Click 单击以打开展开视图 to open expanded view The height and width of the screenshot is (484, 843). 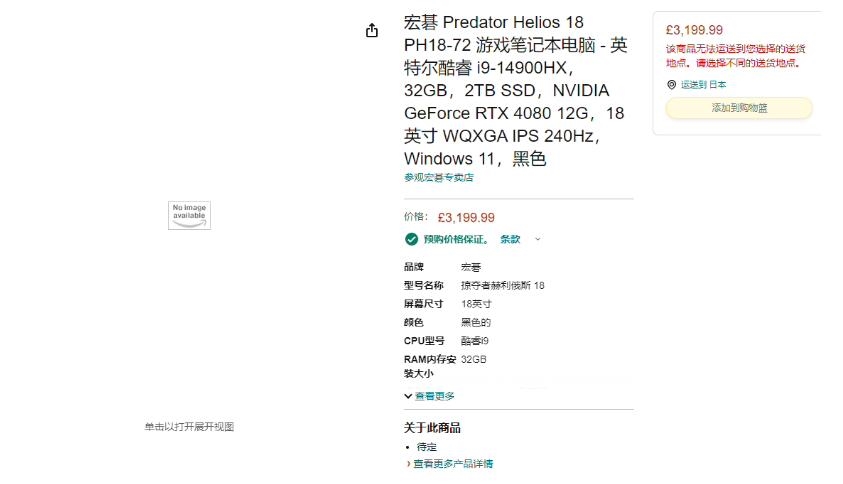pos(189,427)
